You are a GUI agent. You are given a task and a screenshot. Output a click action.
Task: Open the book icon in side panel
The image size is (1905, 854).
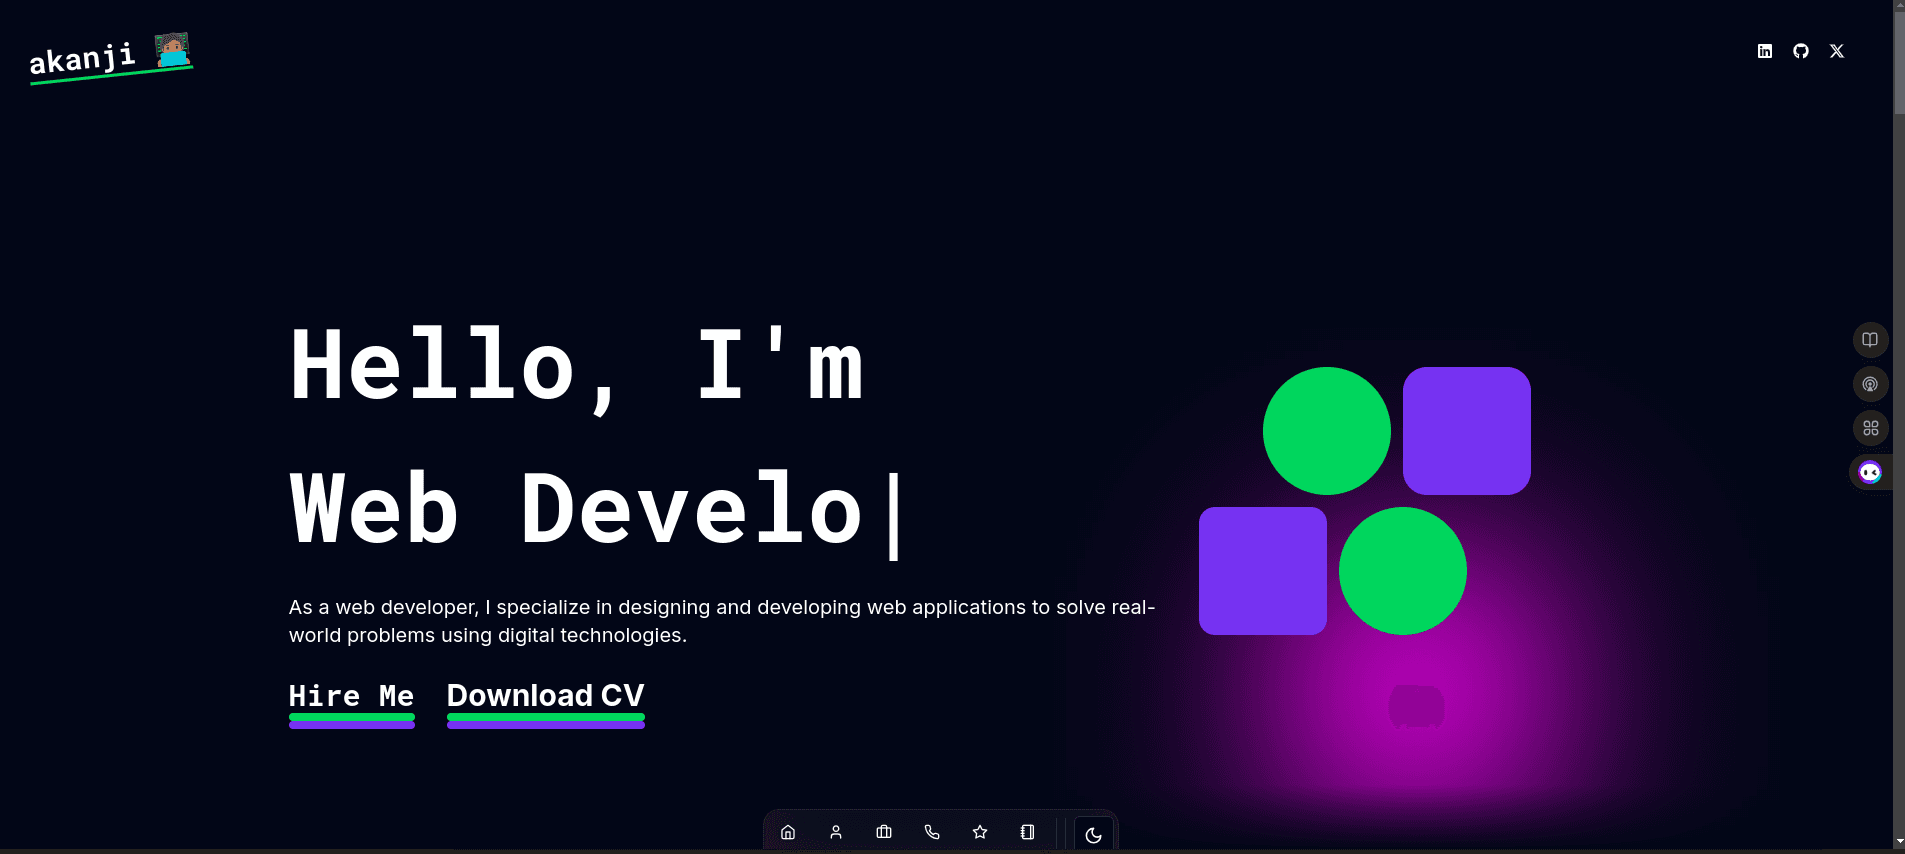pos(1870,340)
